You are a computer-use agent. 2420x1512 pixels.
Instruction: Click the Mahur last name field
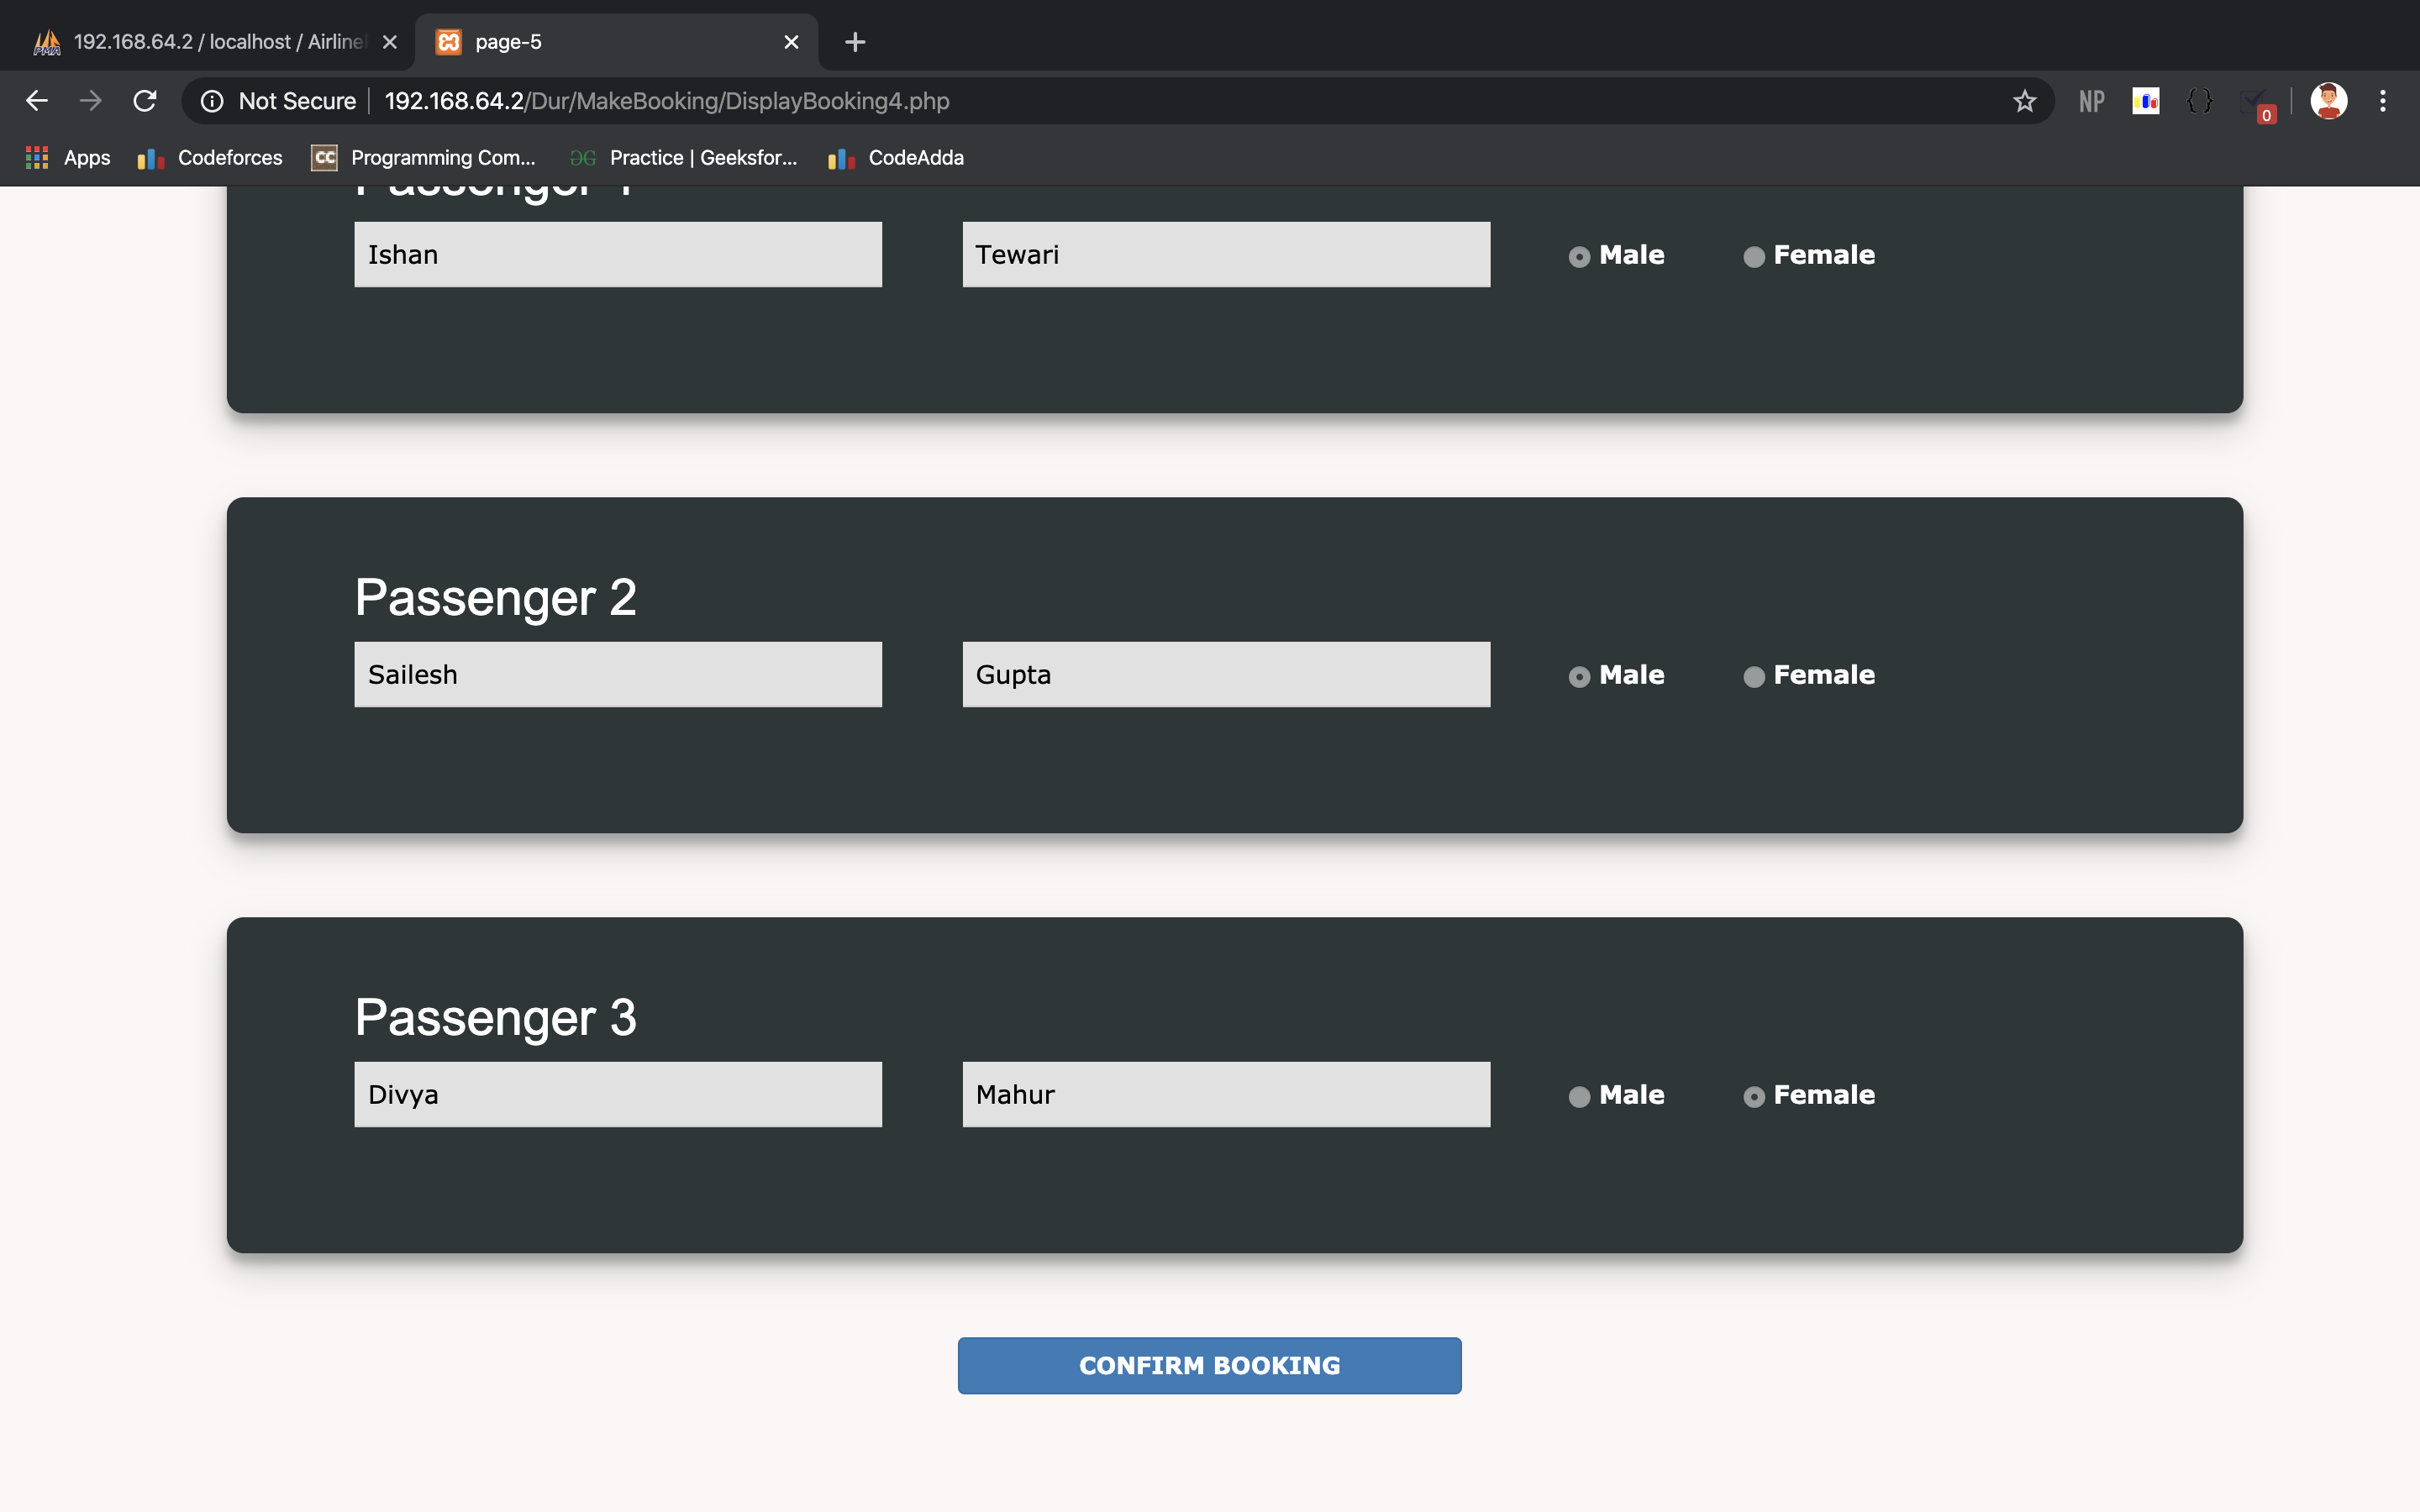pyautogui.click(x=1226, y=1094)
